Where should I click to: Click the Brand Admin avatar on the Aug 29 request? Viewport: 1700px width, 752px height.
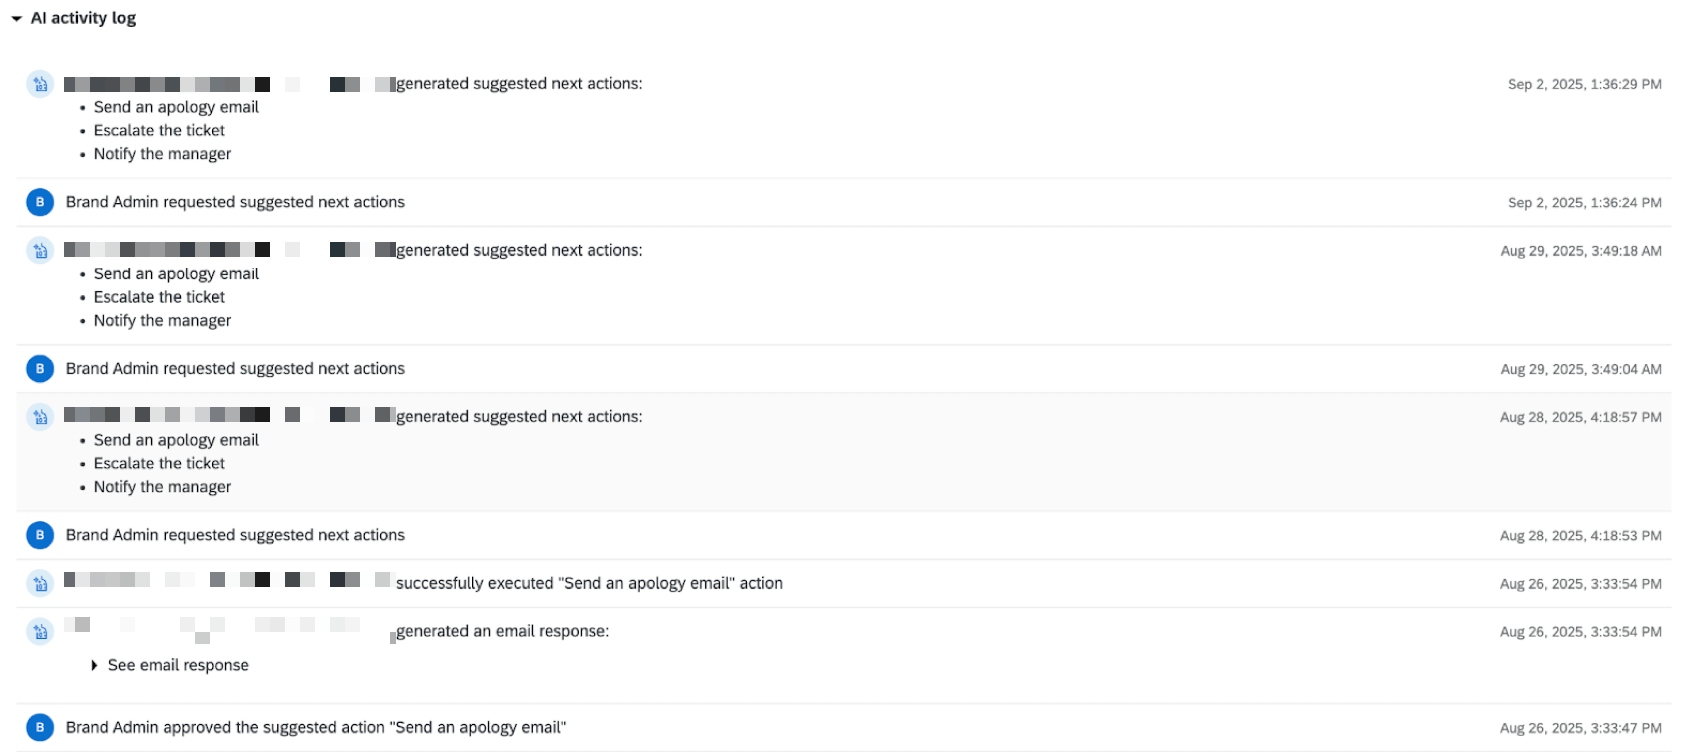coord(39,368)
